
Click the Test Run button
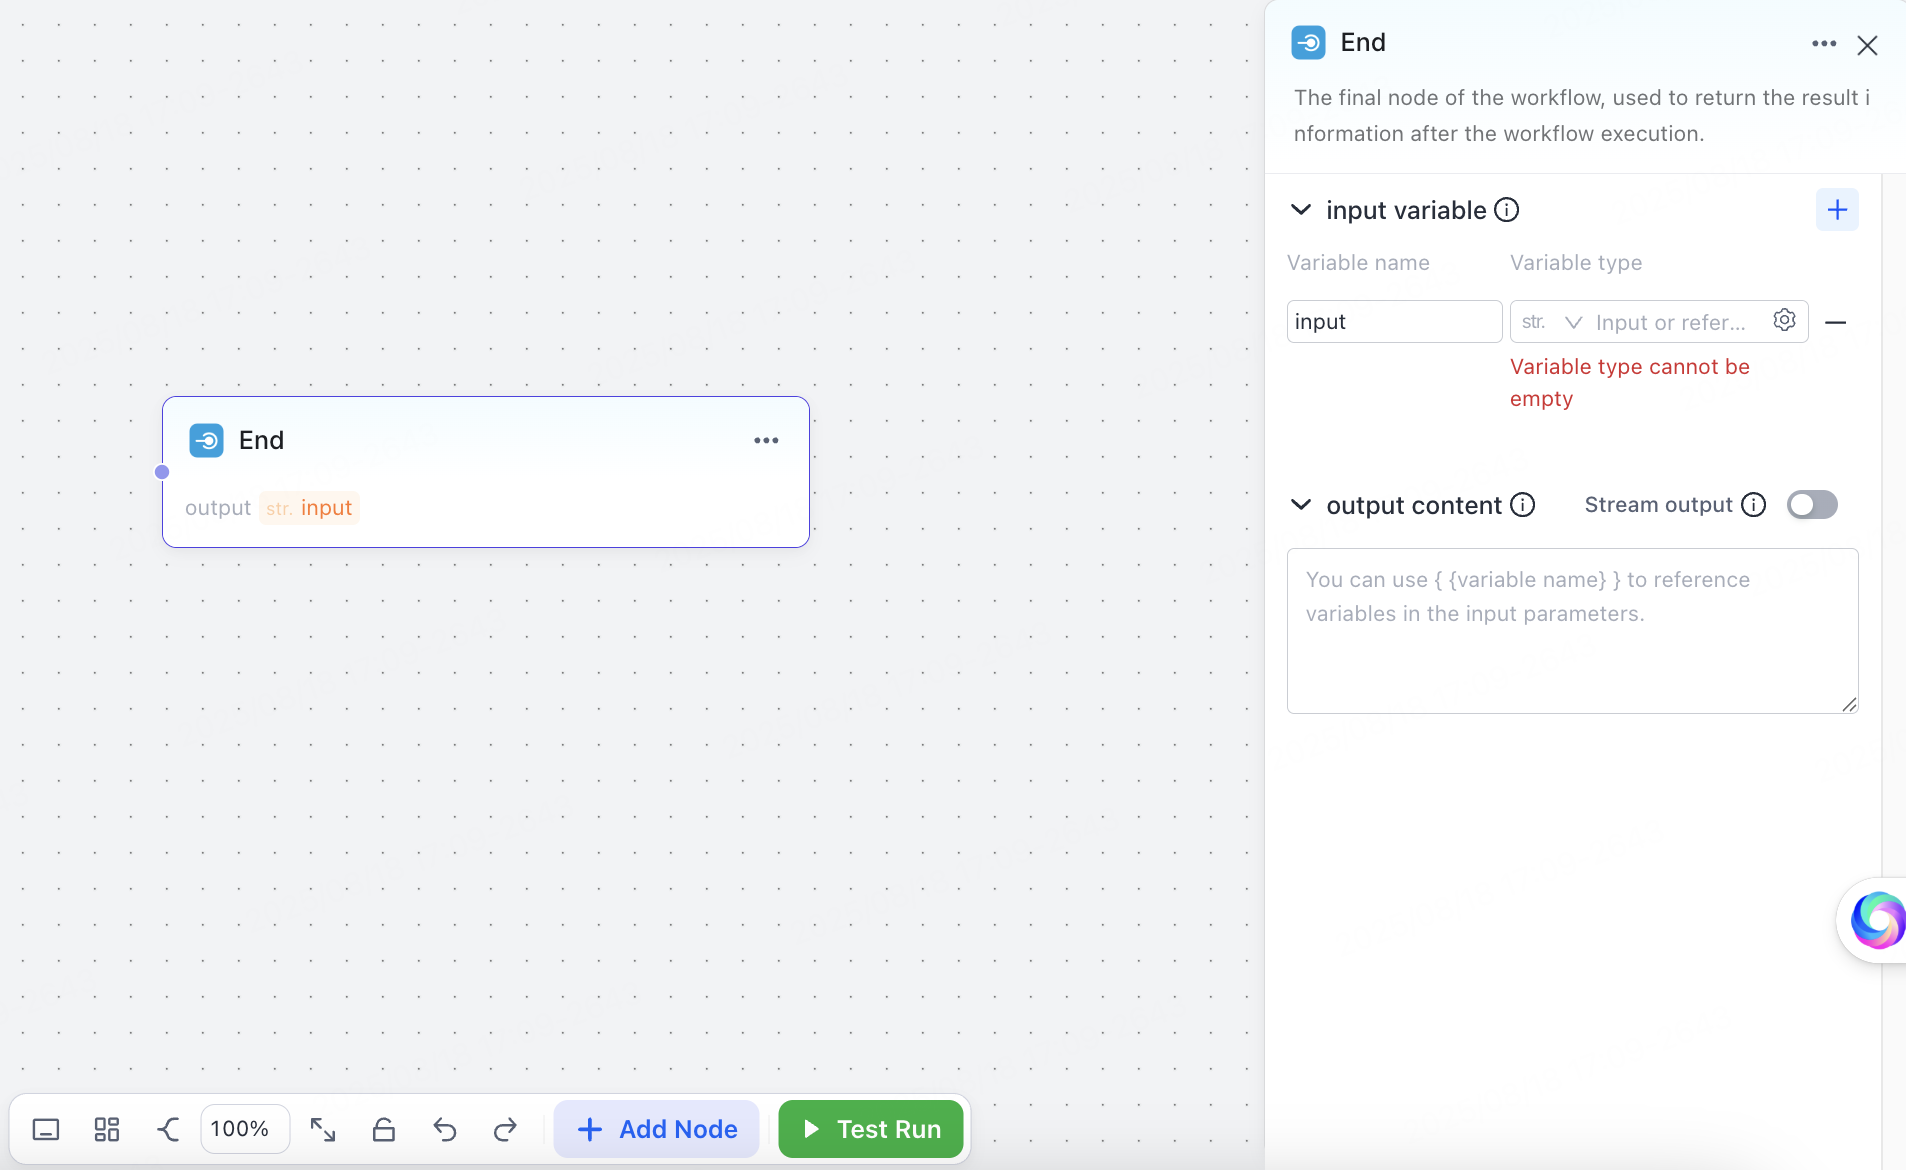(x=871, y=1129)
